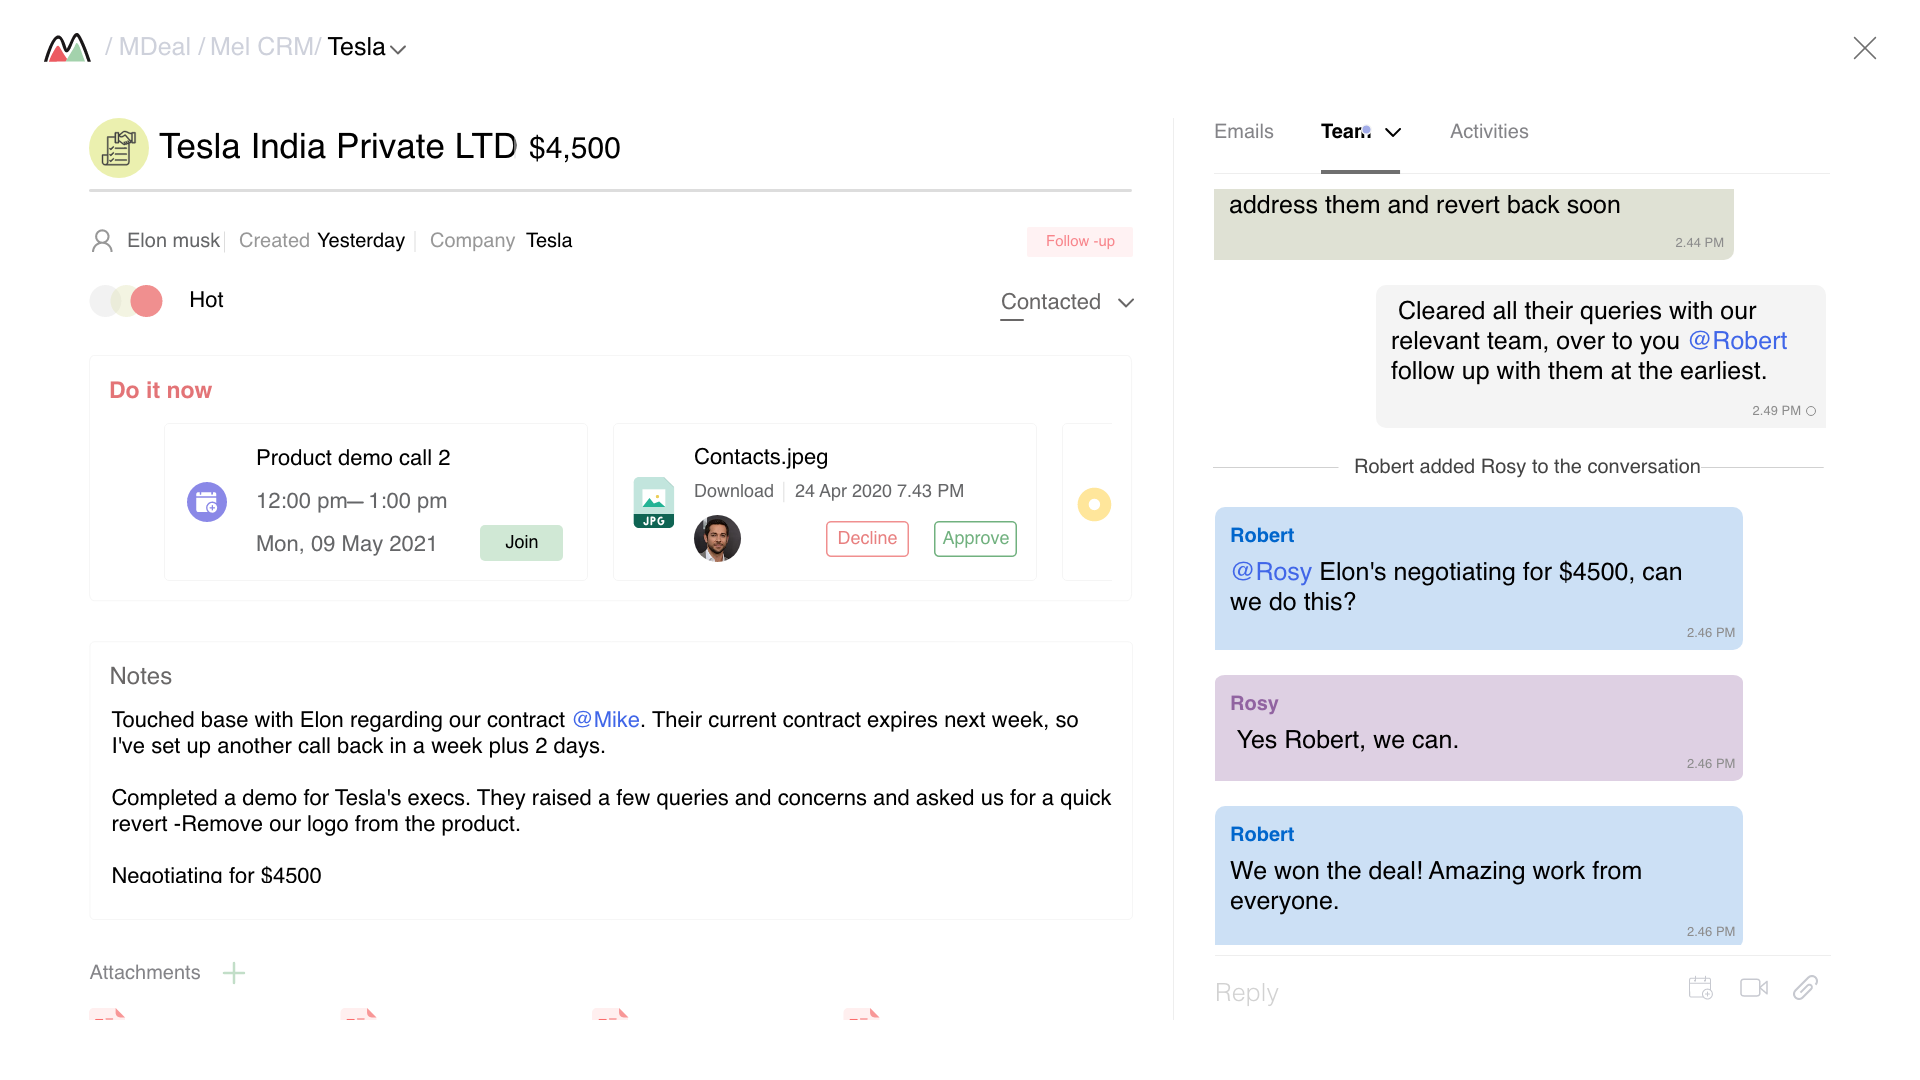This screenshot has height=1080, width=1920.
Task: Click the schedule calendar icon in reply bar
Action: point(1701,988)
